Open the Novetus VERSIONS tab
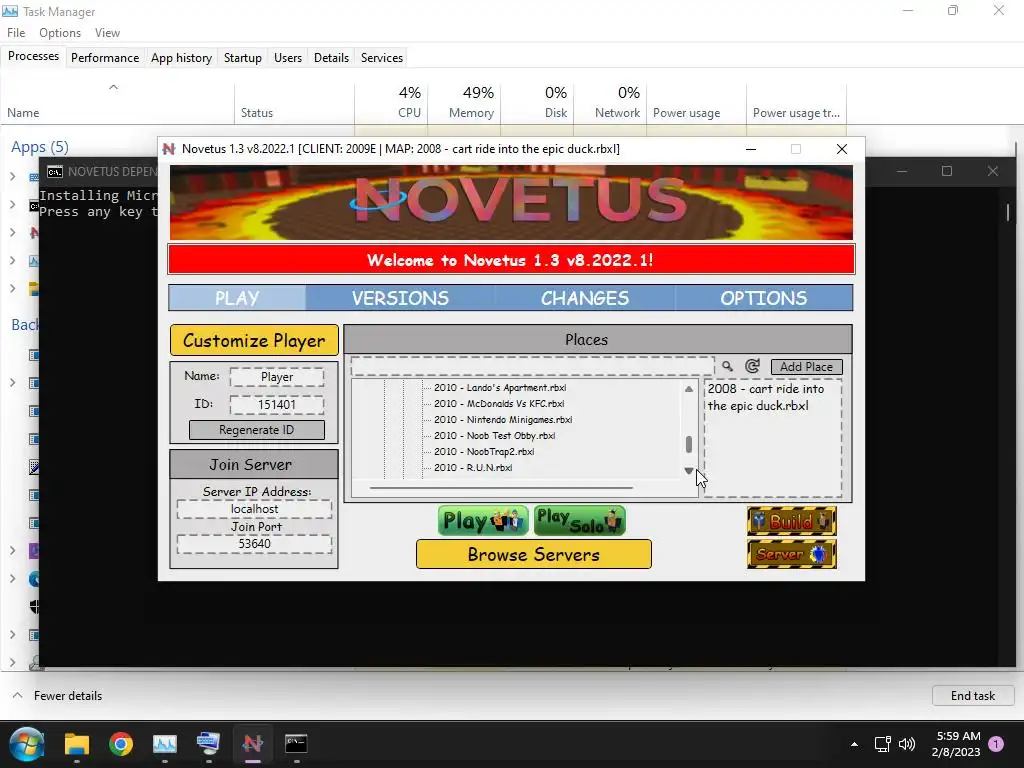The width and height of the screenshot is (1024, 768). pos(400,298)
